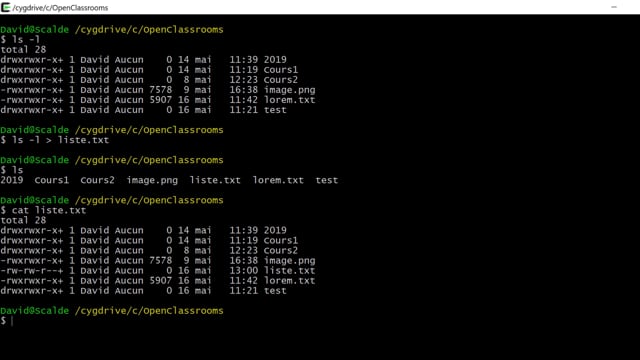The width and height of the screenshot is (640, 360).
Task: Click the 'cat liste.txt' command
Action: [x=43, y=210]
